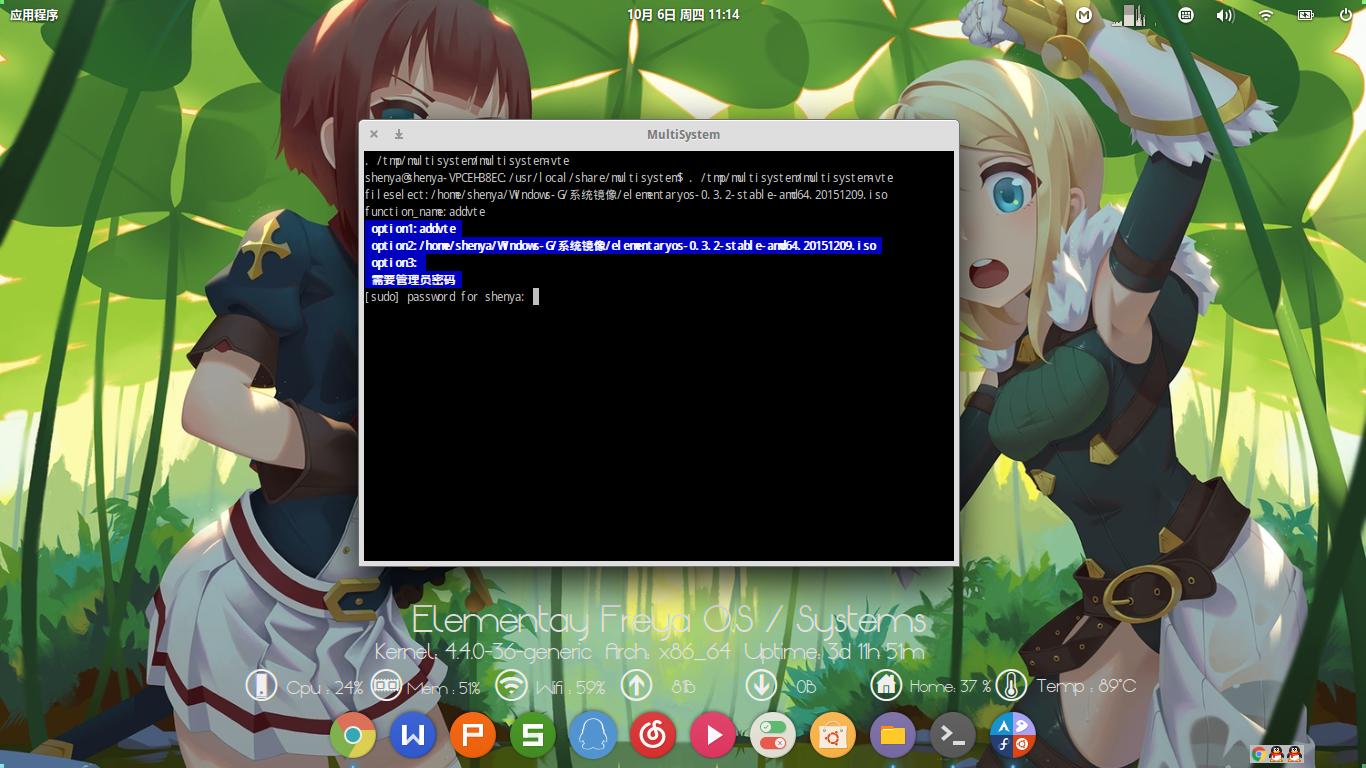Open Switchboard system settings from the dock
This screenshot has width=1366, height=768.
tap(772, 735)
